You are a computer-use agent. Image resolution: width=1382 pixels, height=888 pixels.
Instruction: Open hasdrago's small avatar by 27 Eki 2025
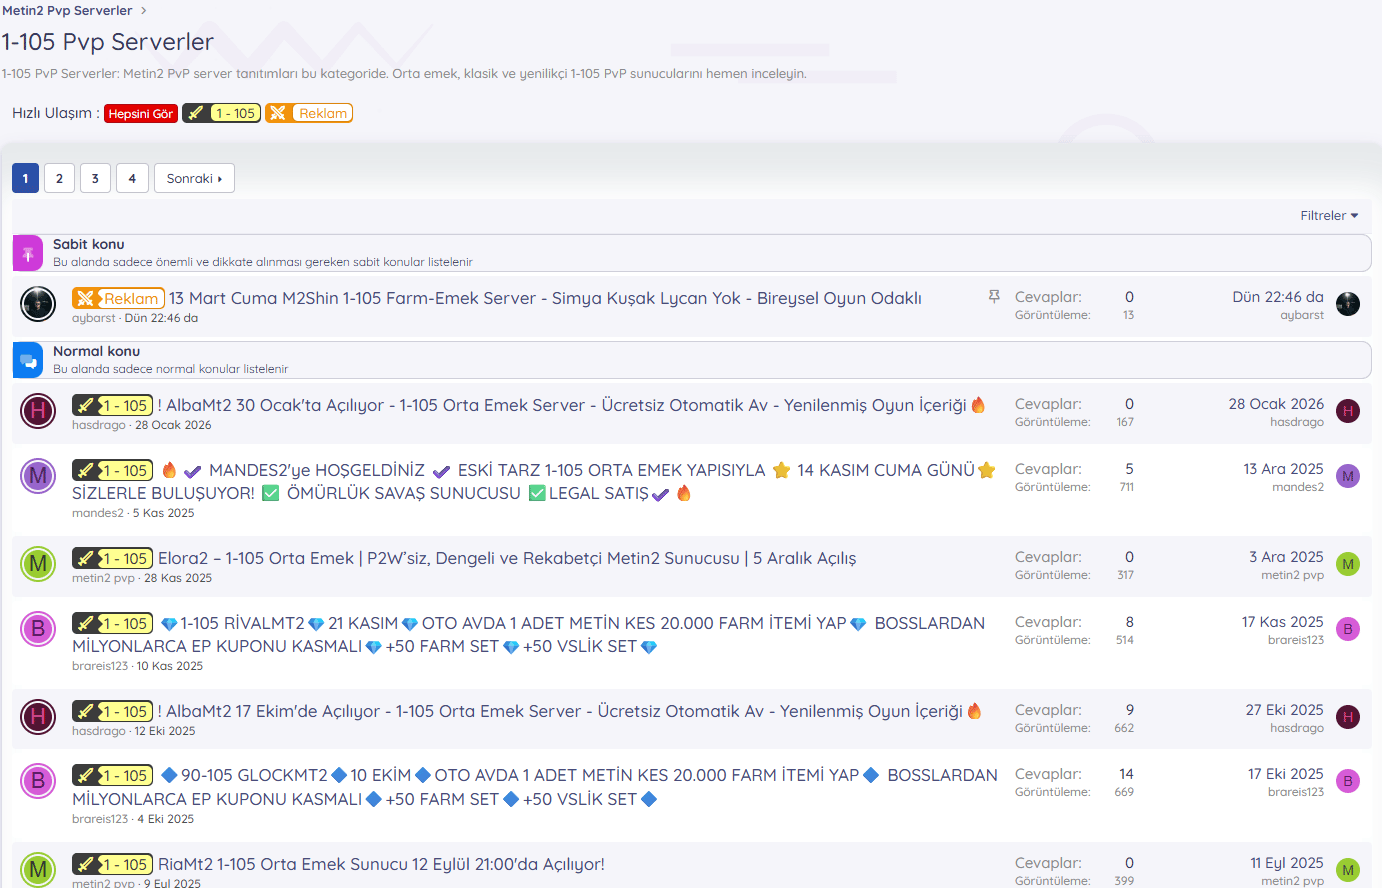point(1348,717)
